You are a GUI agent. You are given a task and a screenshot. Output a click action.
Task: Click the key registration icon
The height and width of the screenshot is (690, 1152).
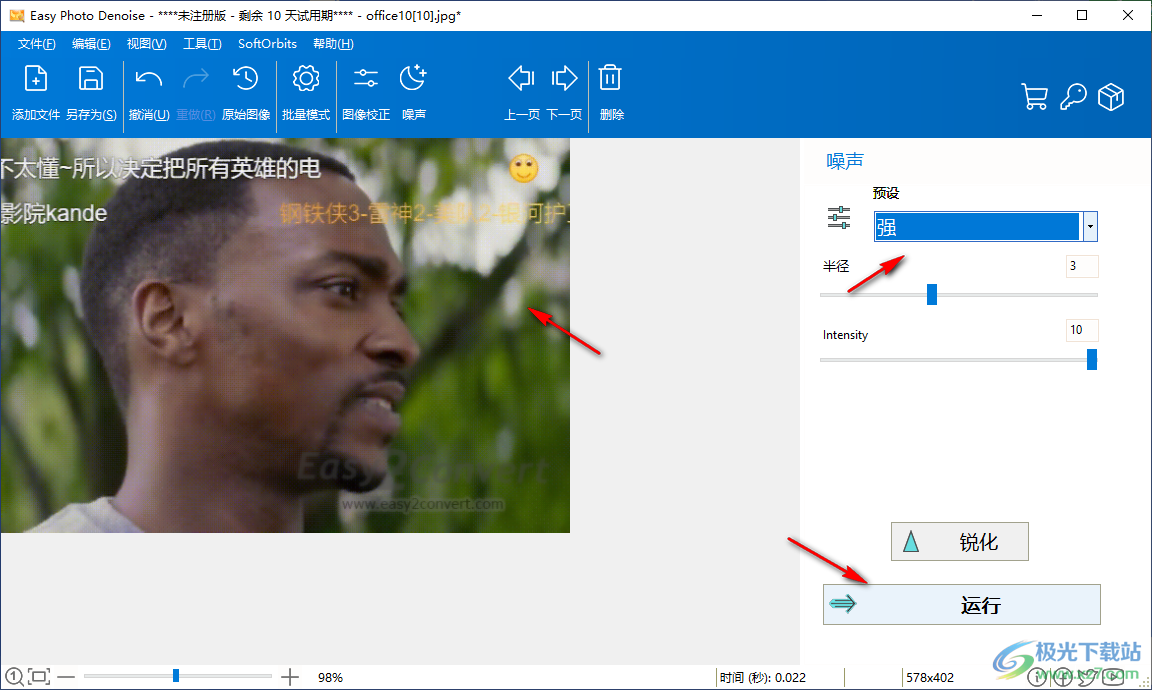(1073, 96)
